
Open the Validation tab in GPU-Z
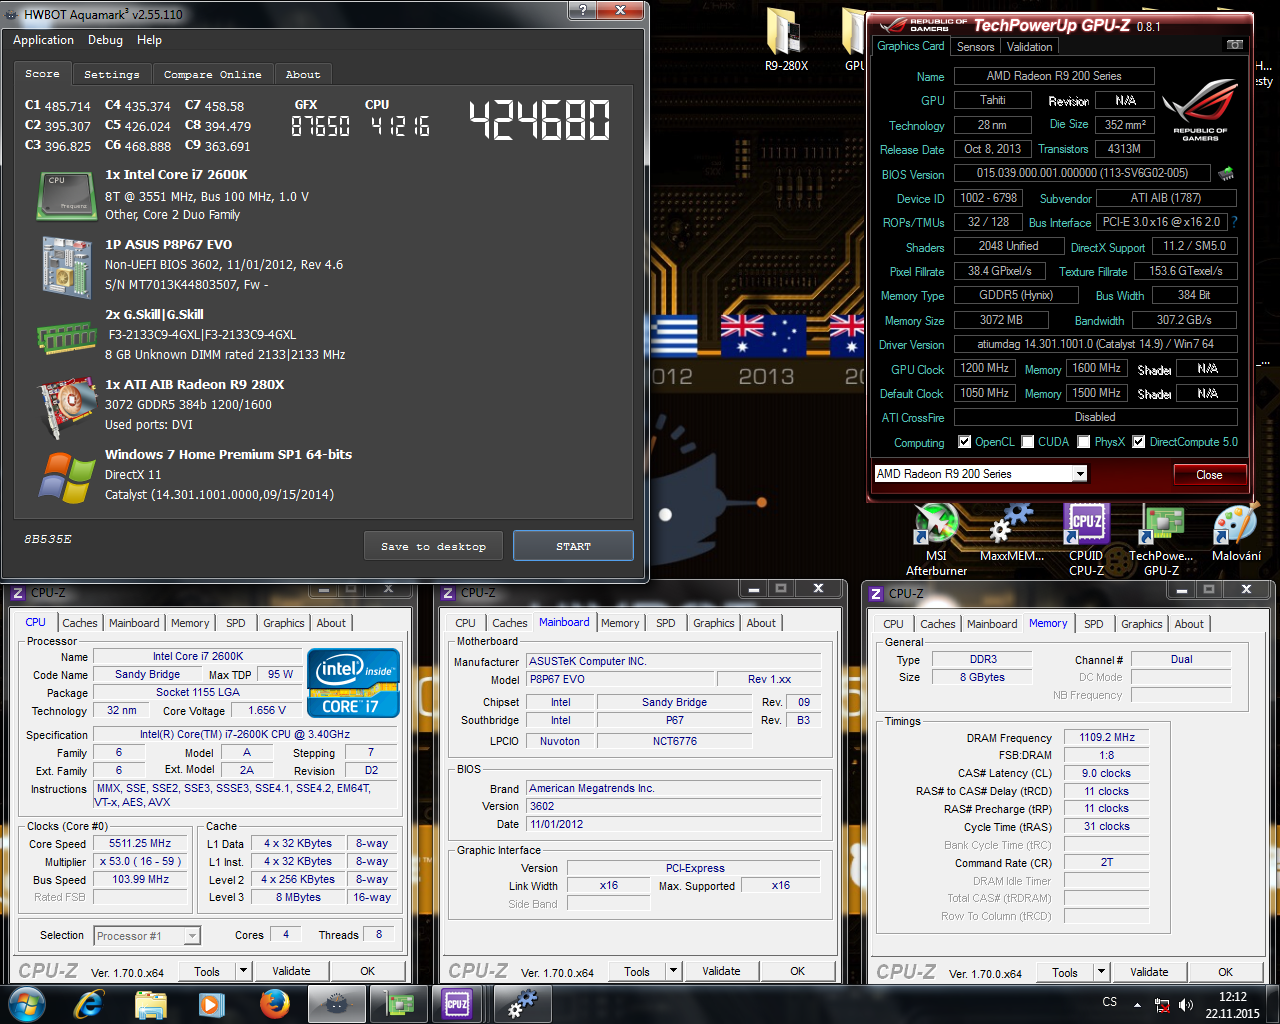[1029, 47]
